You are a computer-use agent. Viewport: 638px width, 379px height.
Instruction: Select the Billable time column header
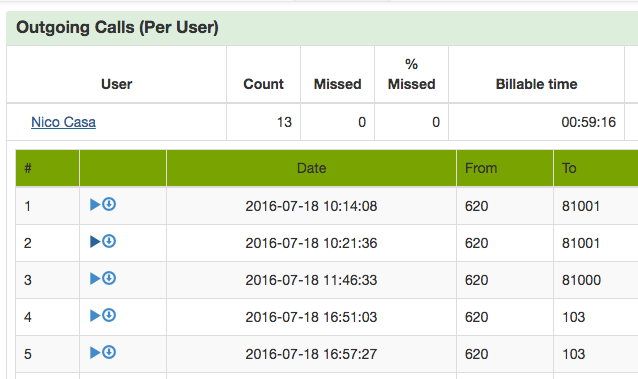tap(536, 84)
